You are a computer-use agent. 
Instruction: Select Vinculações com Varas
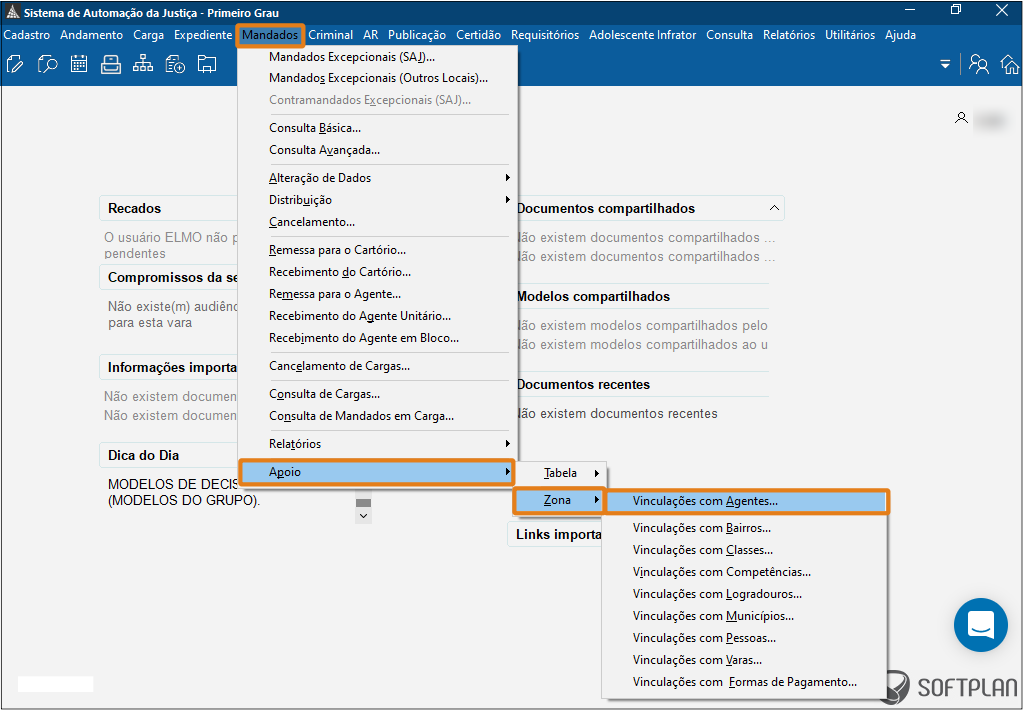pyautogui.click(x=744, y=660)
